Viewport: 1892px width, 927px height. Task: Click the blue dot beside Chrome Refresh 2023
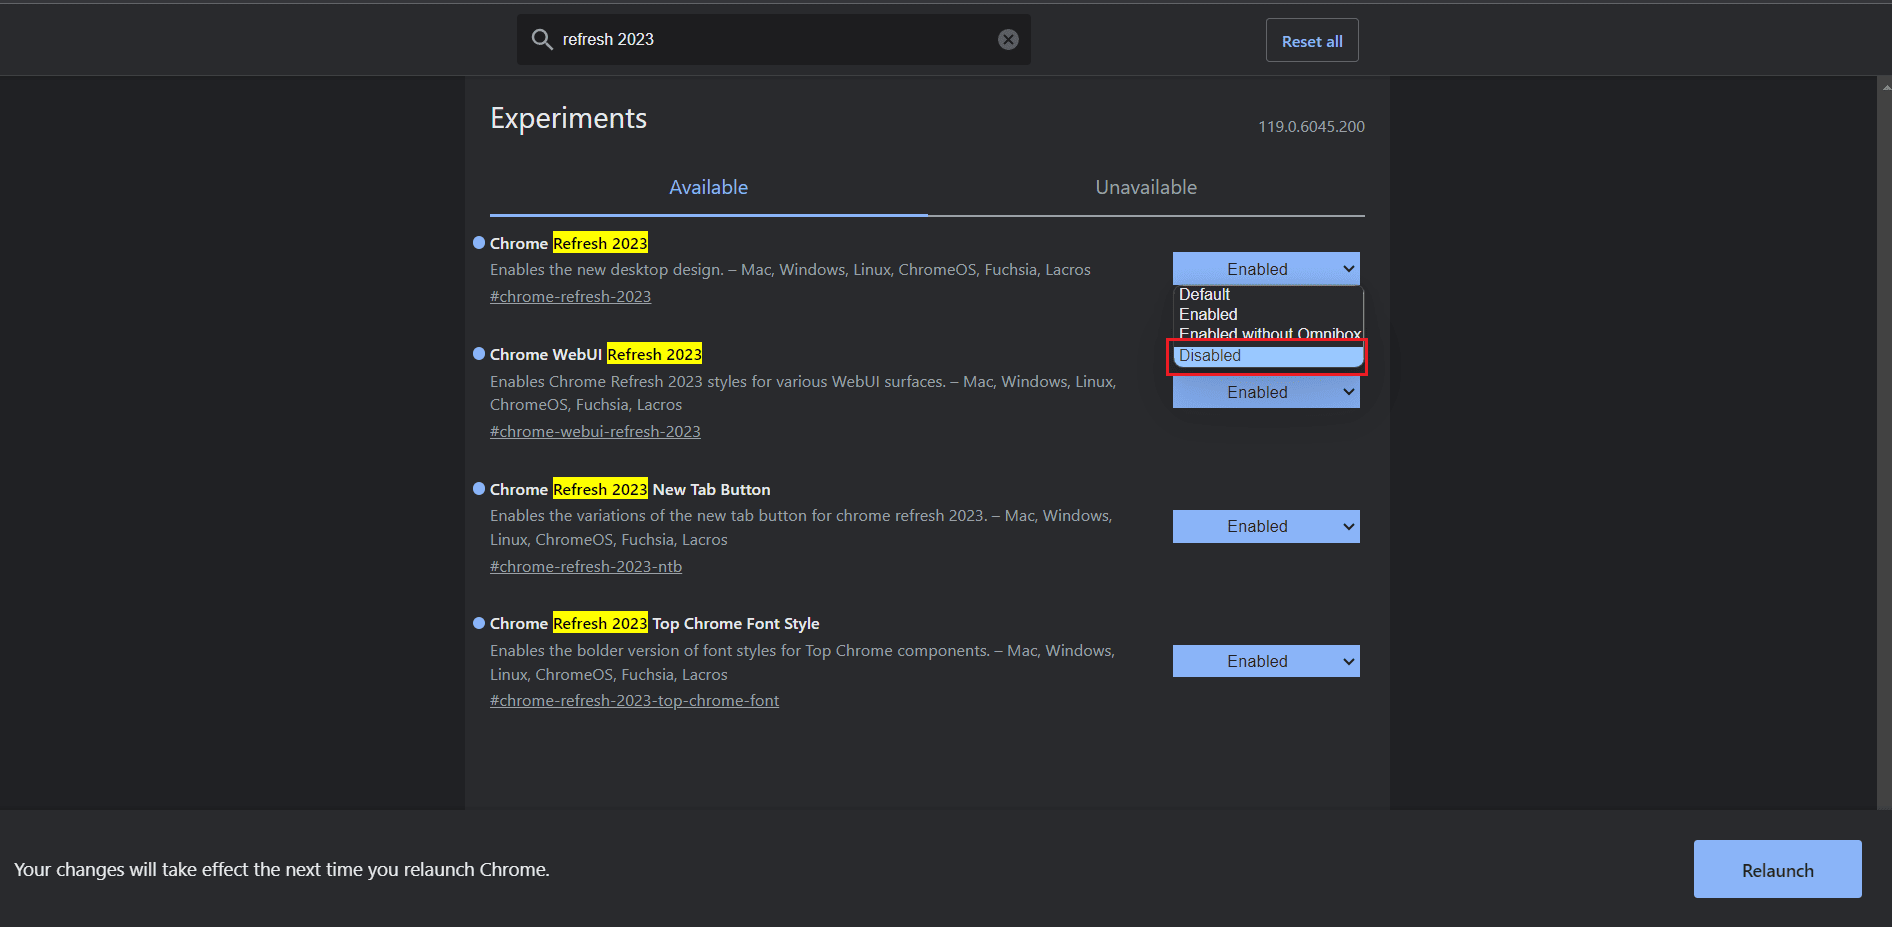tap(479, 243)
